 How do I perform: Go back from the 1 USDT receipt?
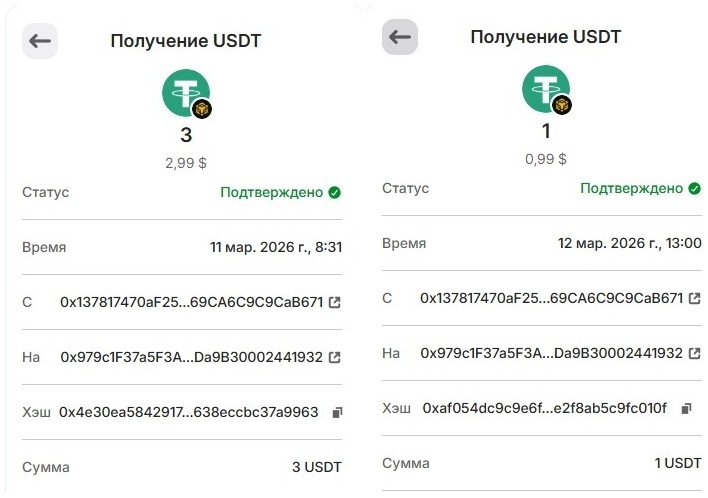click(399, 37)
